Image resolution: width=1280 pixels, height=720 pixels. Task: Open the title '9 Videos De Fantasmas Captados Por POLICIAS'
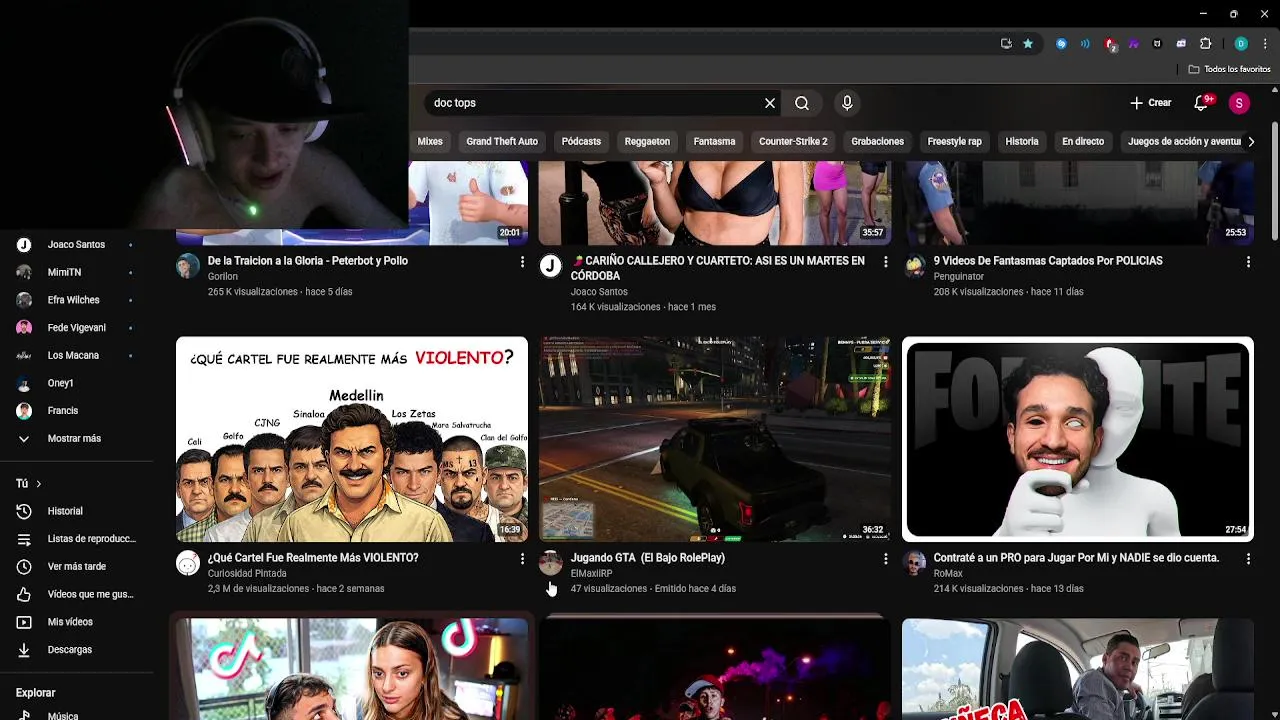click(1047, 261)
